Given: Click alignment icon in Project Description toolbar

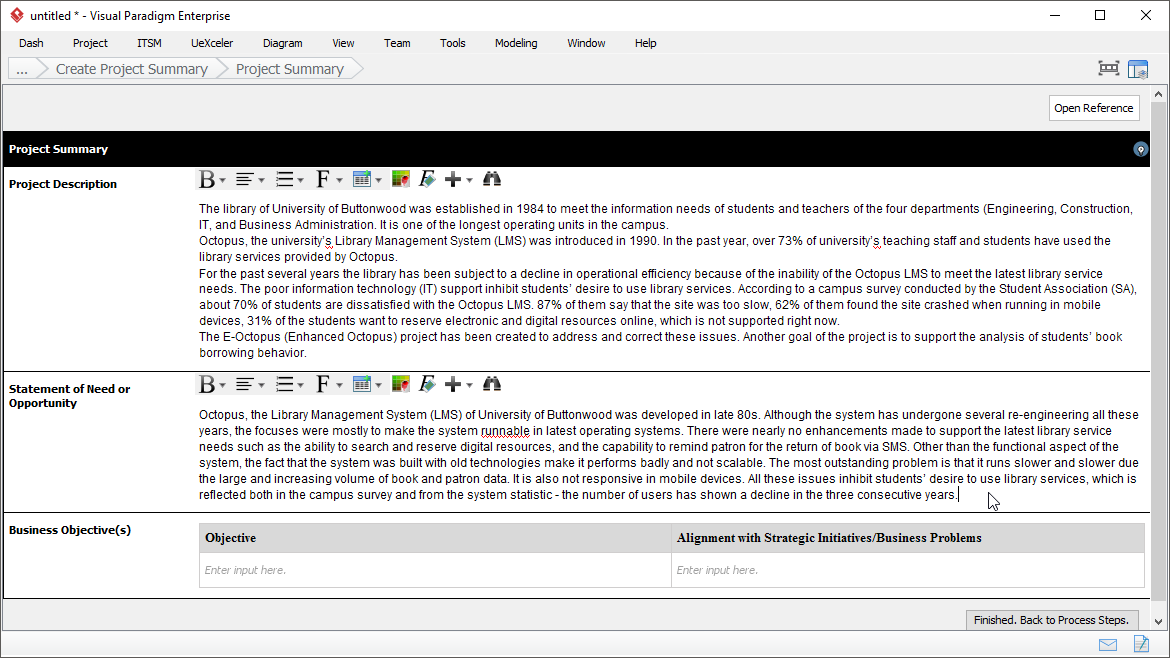Looking at the screenshot, I should (244, 179).
